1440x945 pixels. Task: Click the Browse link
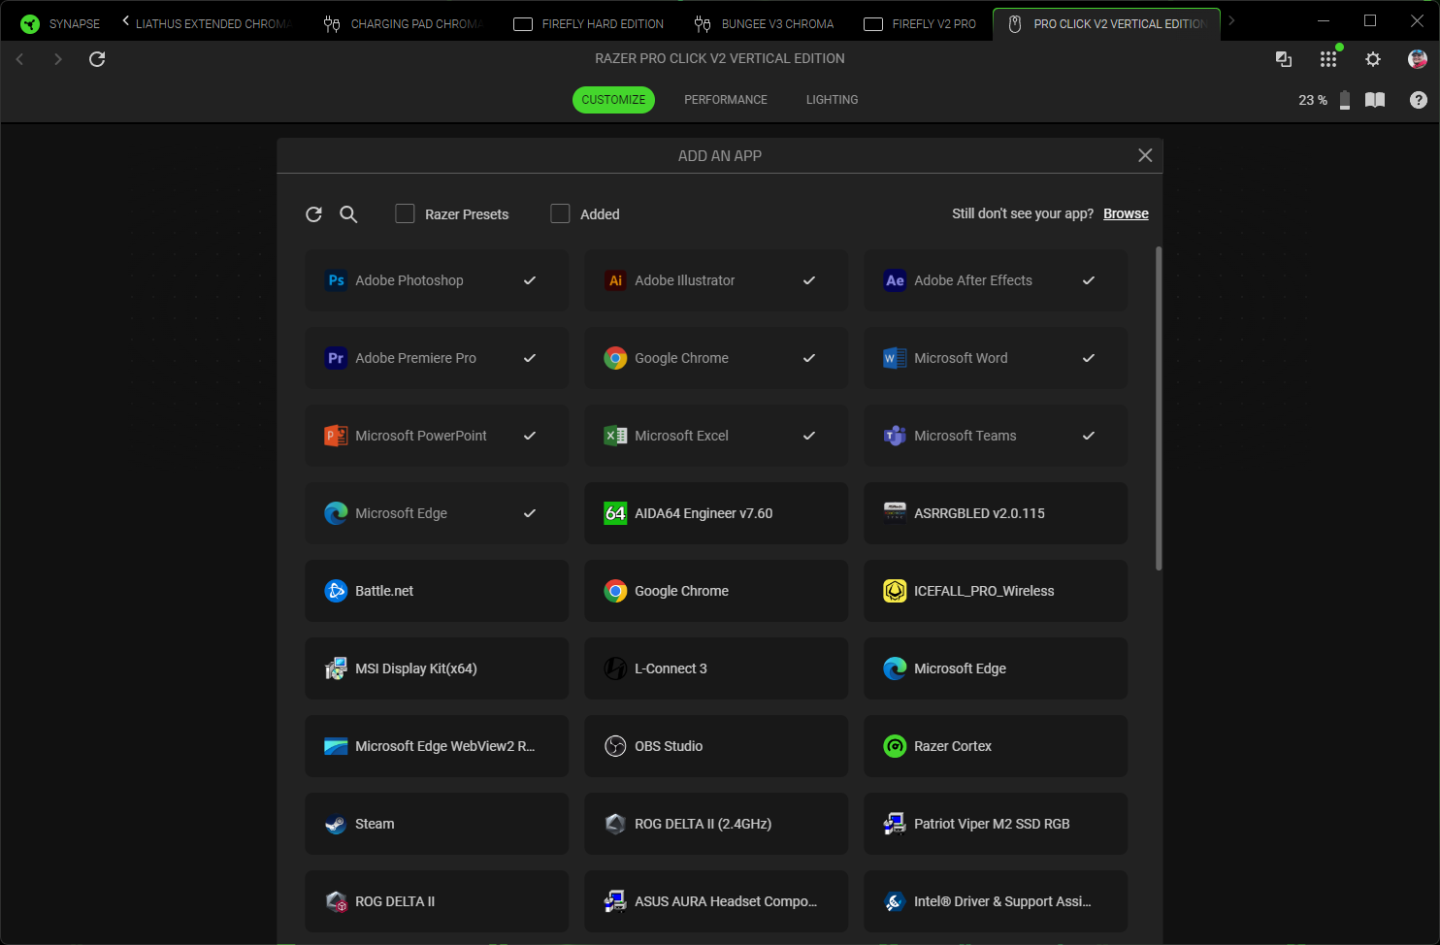(x=1126, y=214)
